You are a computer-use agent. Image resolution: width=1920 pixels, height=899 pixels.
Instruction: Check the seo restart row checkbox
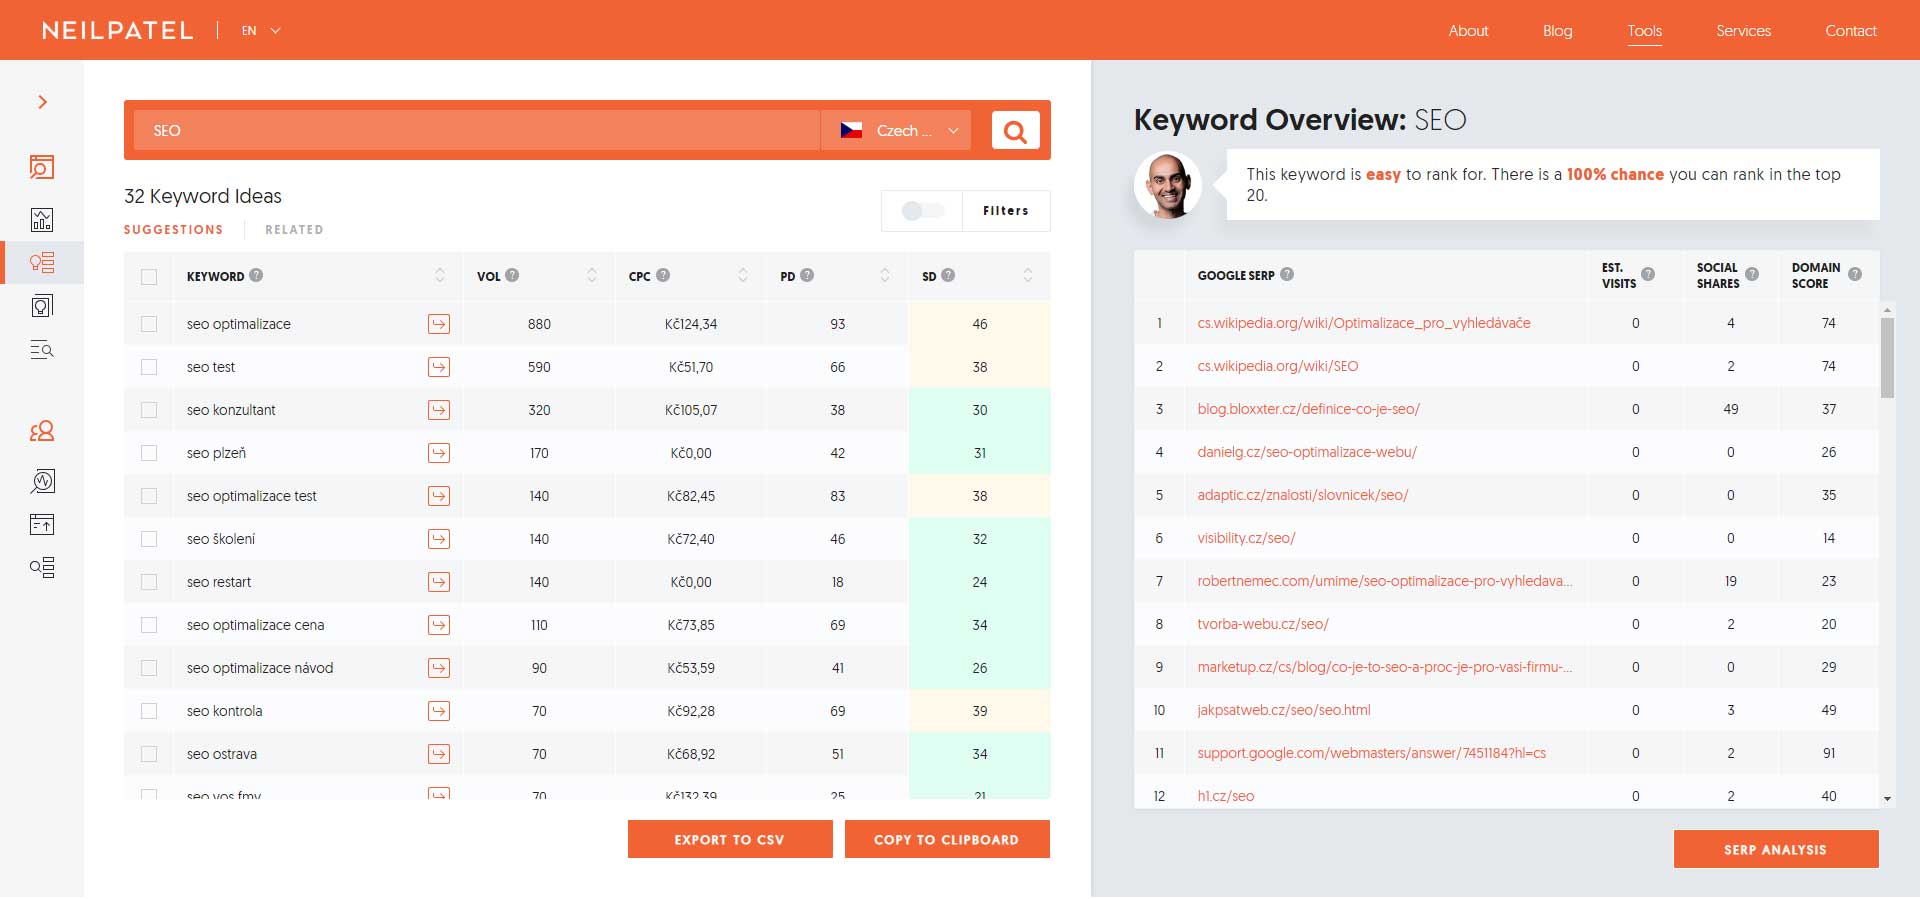pyautogui.click(x=149, y=582)
